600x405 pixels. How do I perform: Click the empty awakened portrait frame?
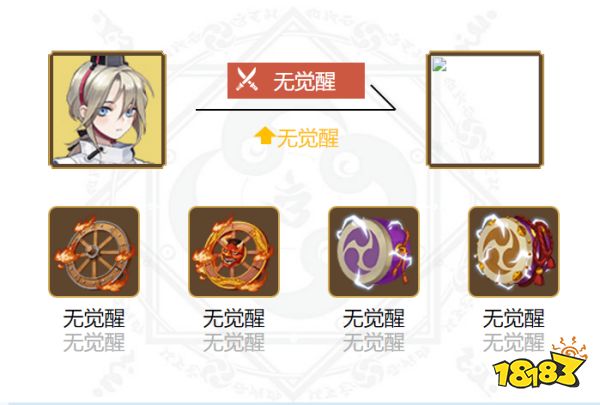point(485,110)
